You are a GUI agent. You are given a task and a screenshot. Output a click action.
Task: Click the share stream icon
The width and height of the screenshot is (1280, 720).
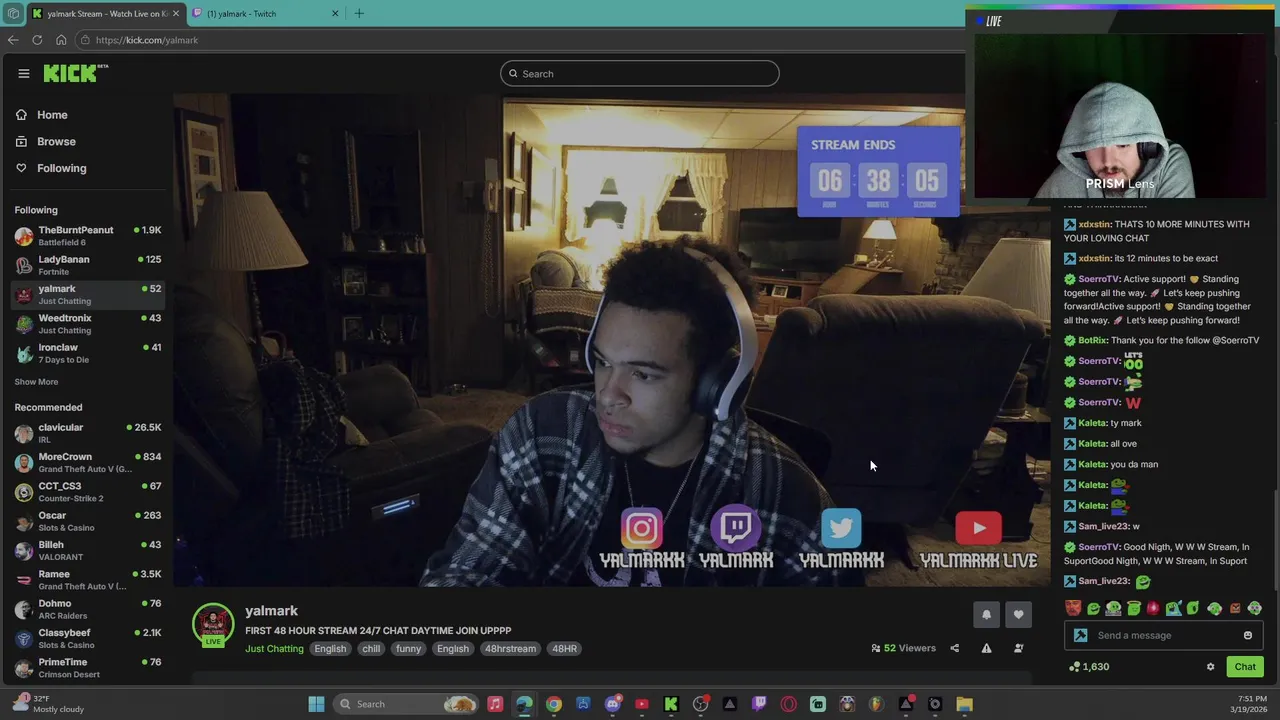pos(954,648)
